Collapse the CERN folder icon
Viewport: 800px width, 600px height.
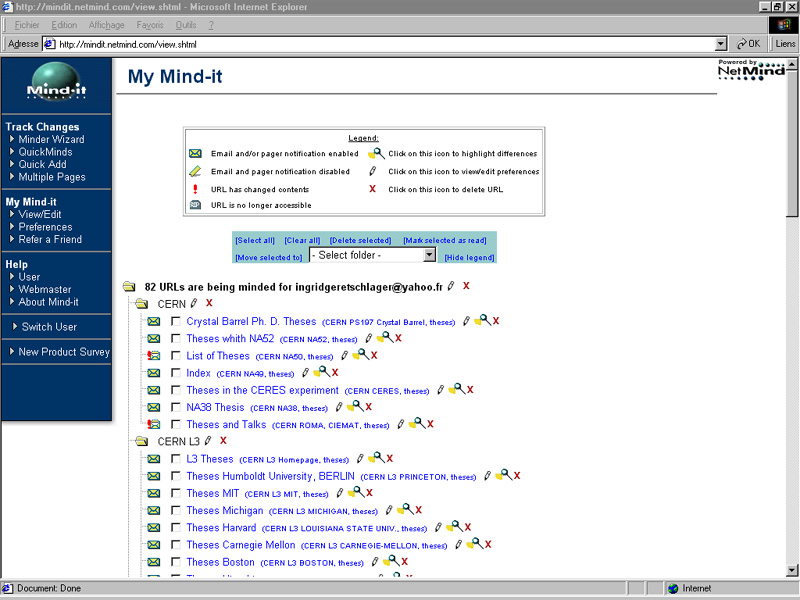click(x=141, y=304)
